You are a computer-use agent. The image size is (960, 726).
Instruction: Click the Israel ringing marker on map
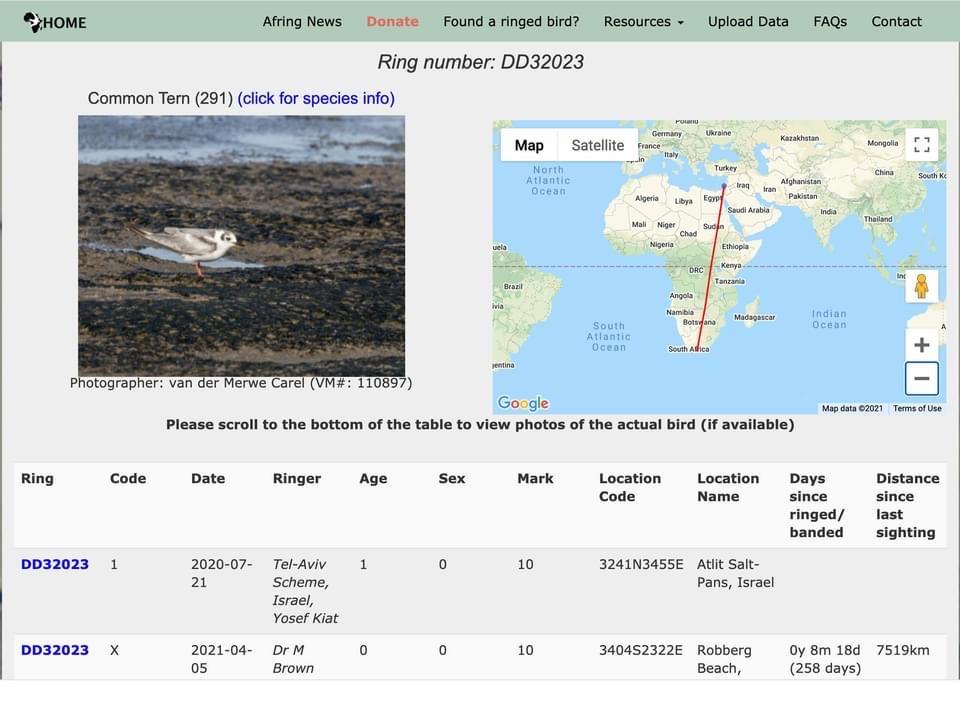[724, 185]
